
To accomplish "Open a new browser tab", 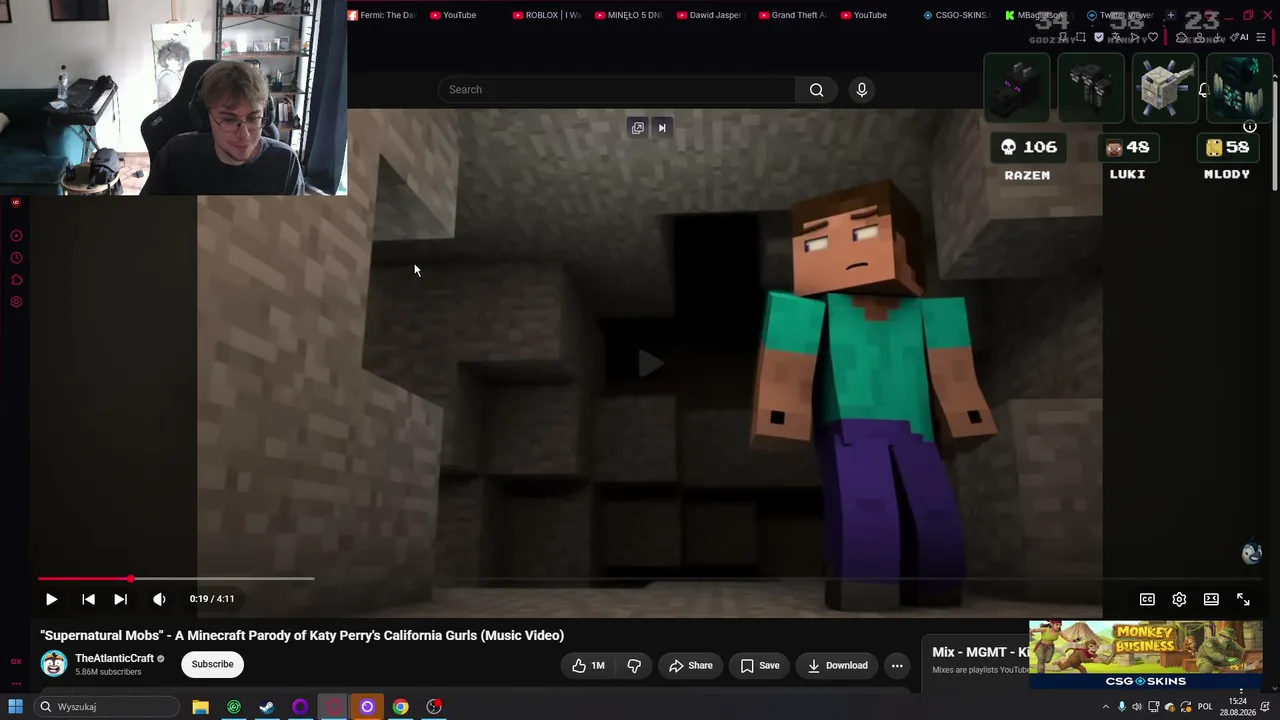I will coord(1170,15).
